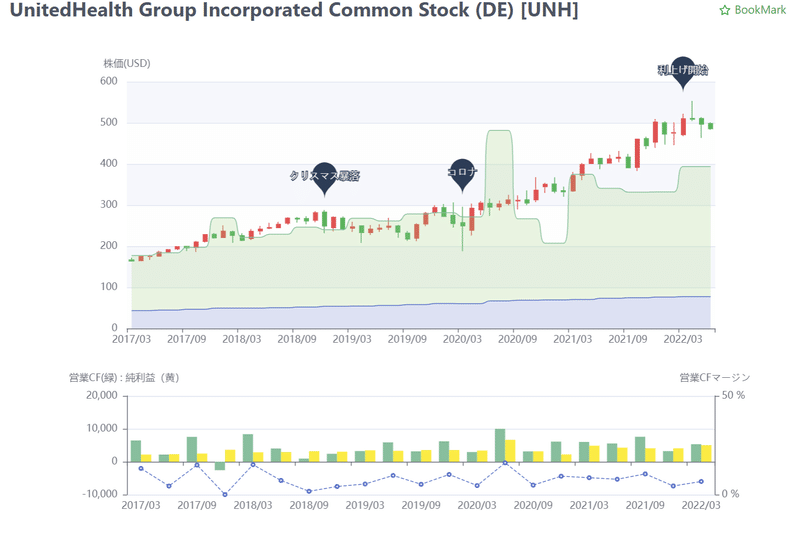The image size is (800, 539).
Task: Click the BookMark star icon
Action: [724, 10]
